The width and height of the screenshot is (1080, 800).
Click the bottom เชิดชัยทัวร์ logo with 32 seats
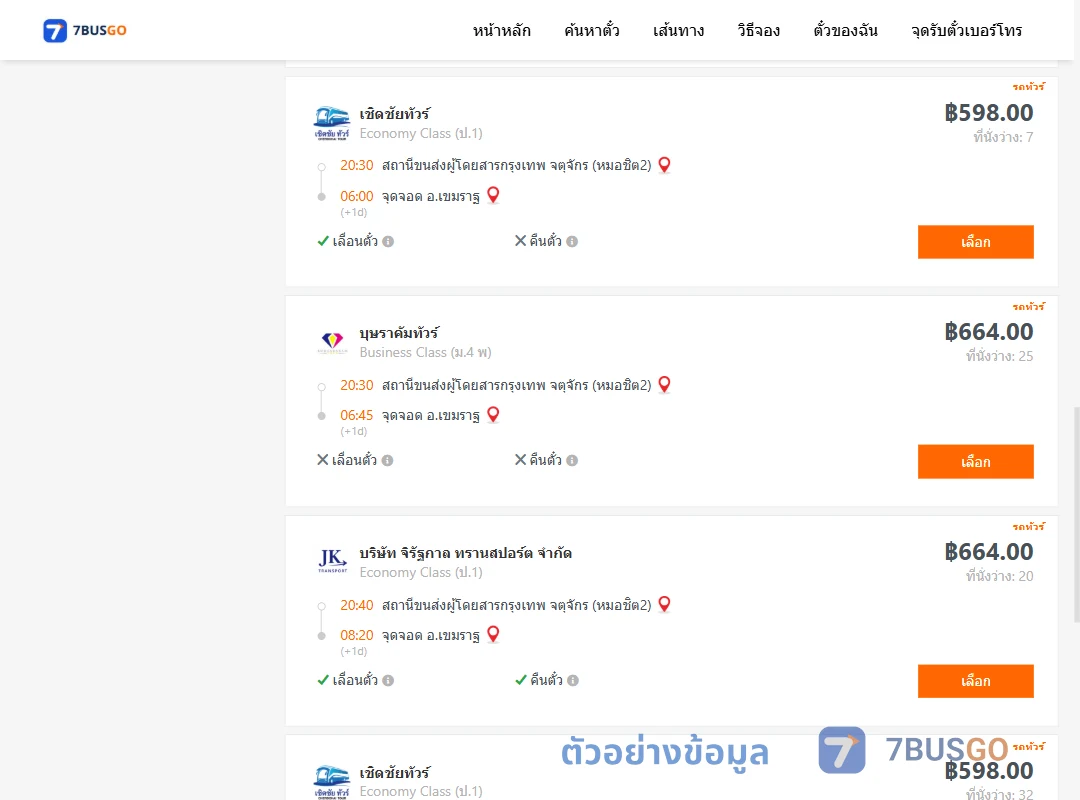[331, 782]
